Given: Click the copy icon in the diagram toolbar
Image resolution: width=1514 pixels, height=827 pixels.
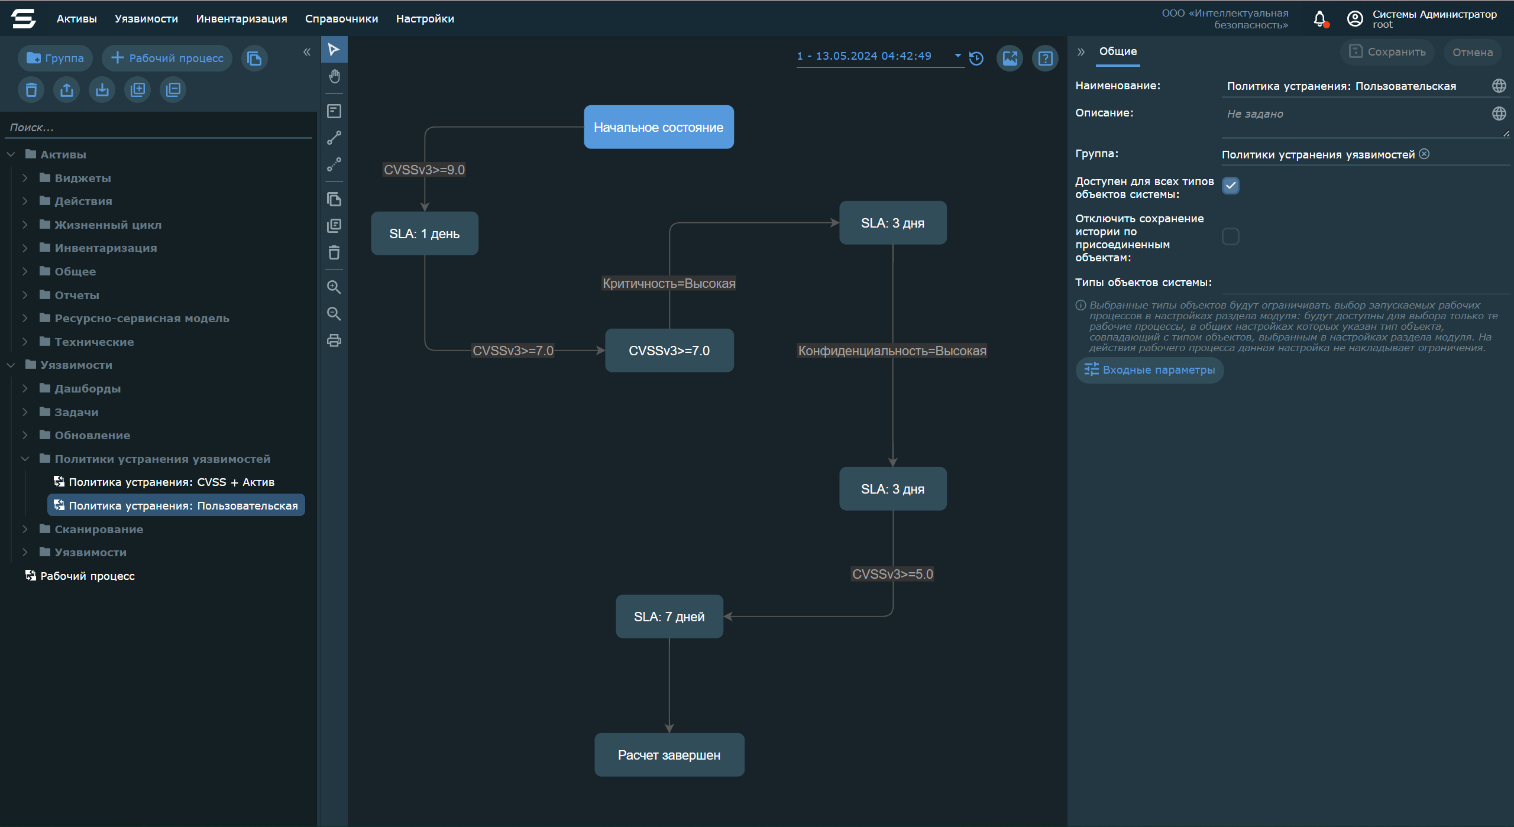Looking at the screenshot, I should (x=334, y=199).
